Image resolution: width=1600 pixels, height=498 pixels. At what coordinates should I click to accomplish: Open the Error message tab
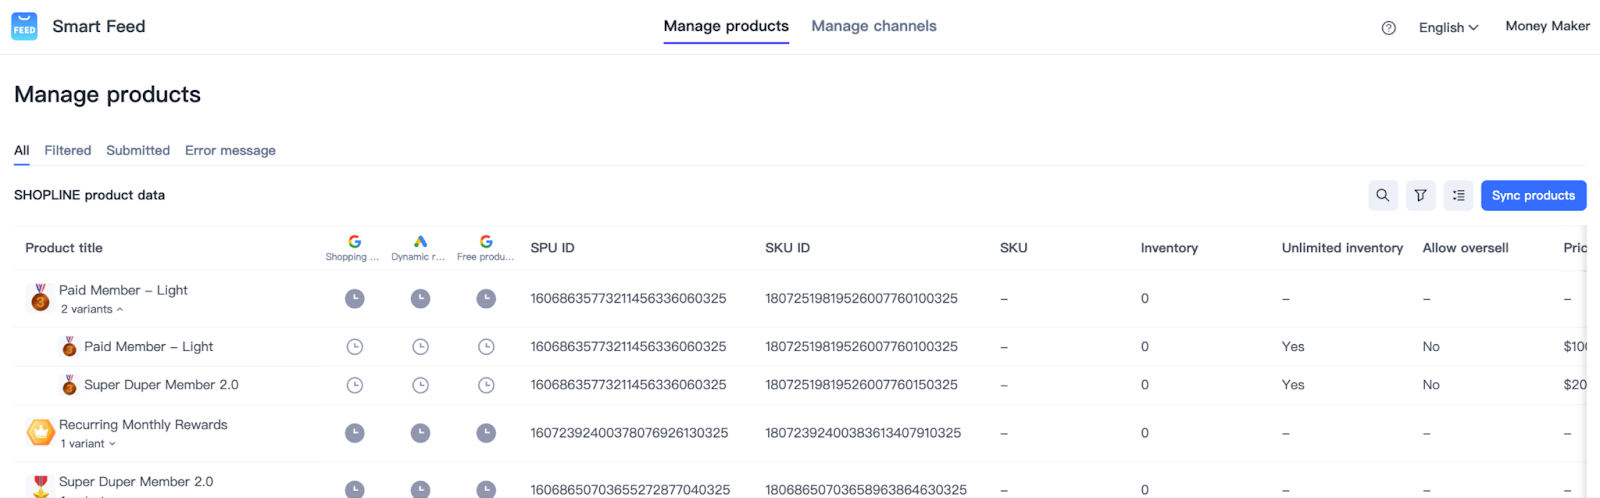pyautogui.click(x=230, y=151)
